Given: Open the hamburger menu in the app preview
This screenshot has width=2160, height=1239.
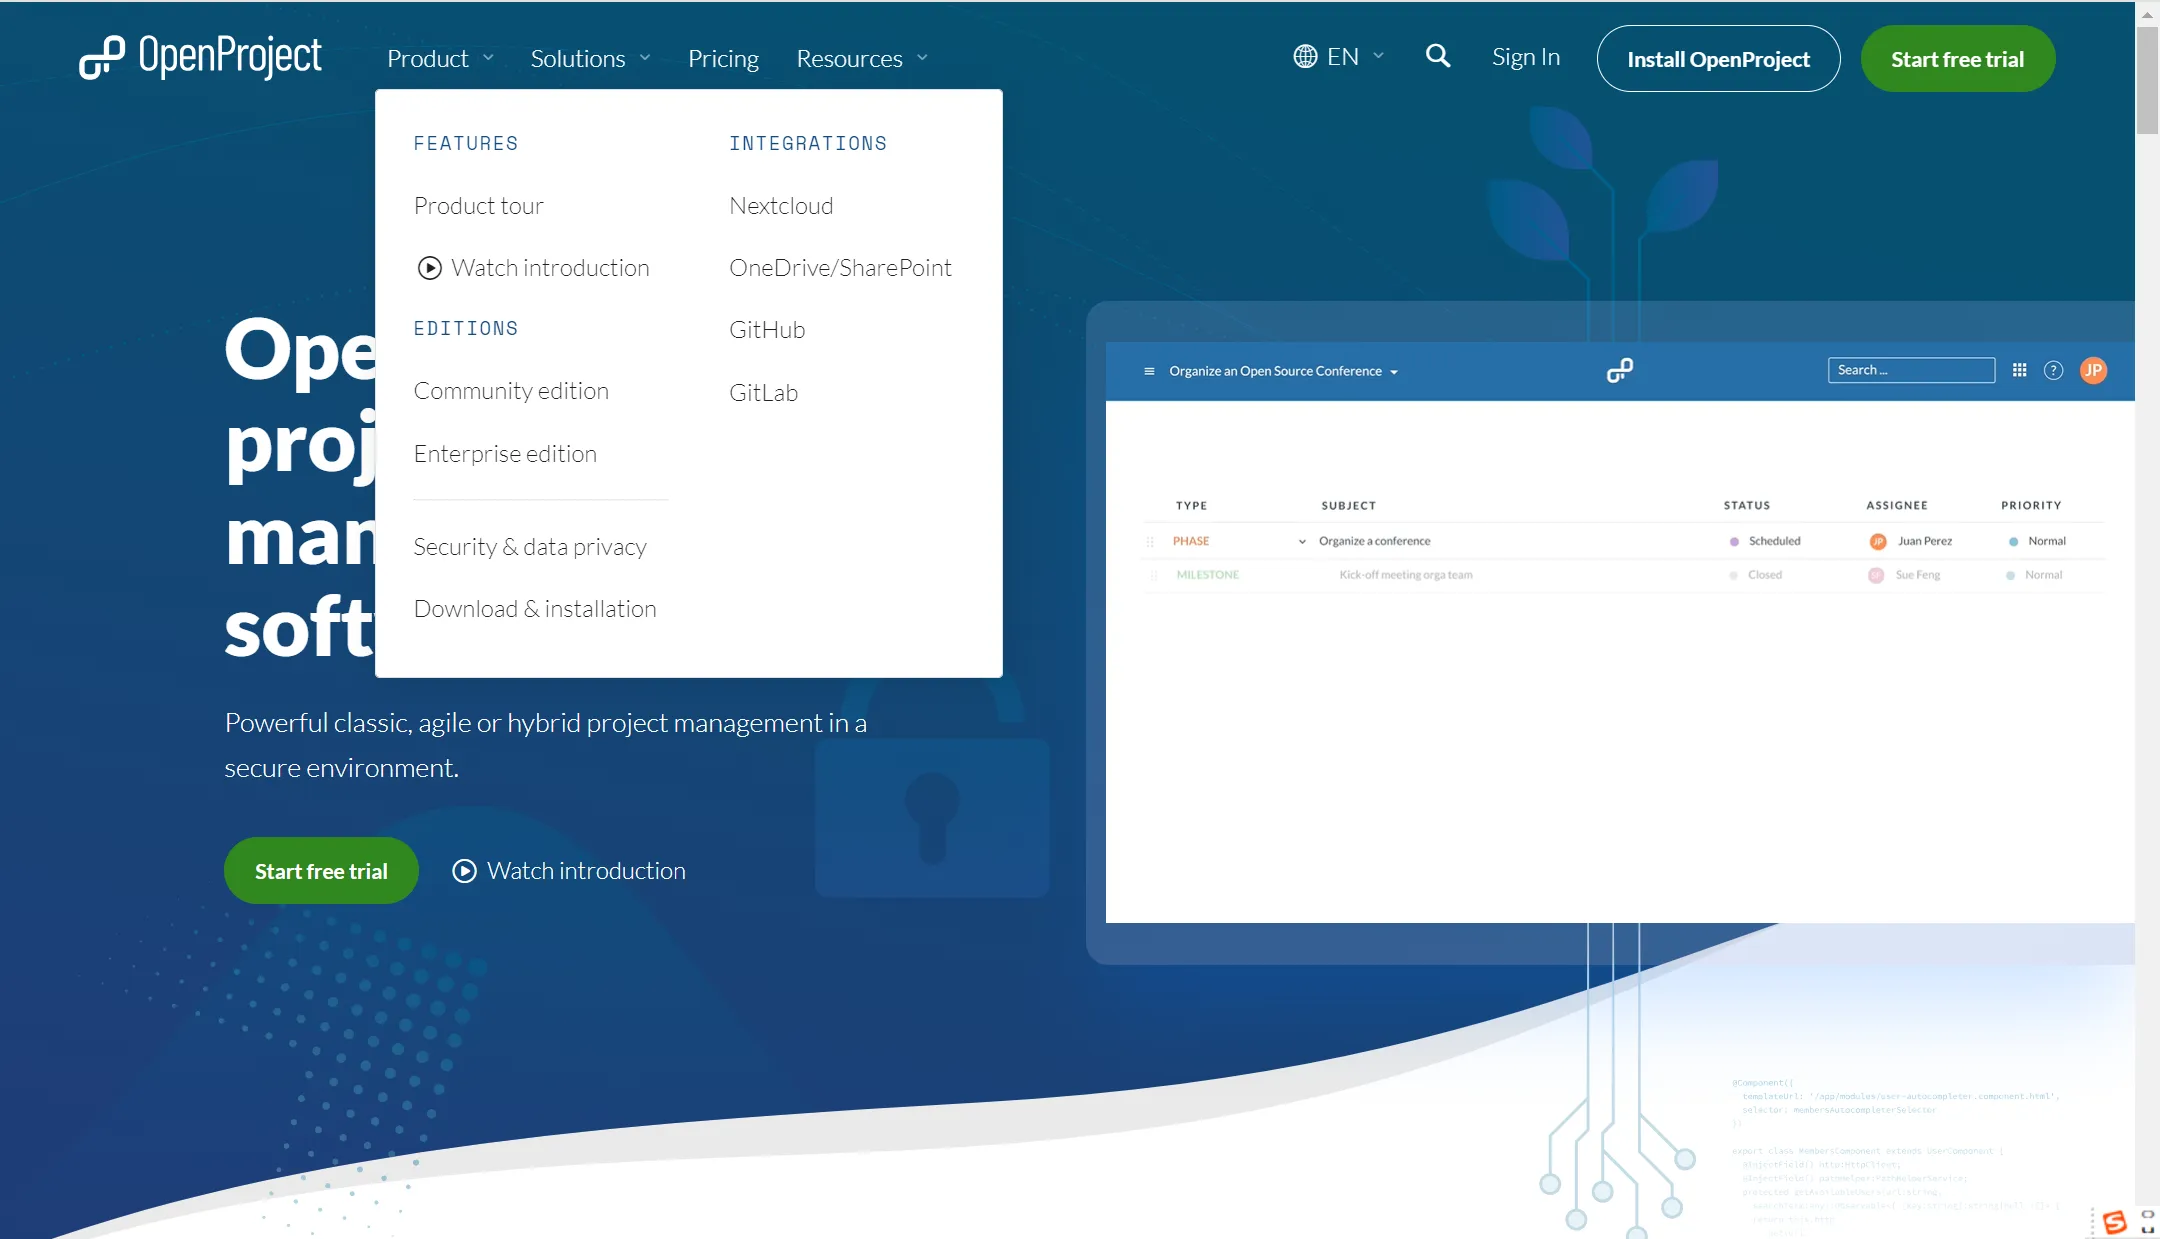Looking at the screenshot, I should tap(1149, 371).
